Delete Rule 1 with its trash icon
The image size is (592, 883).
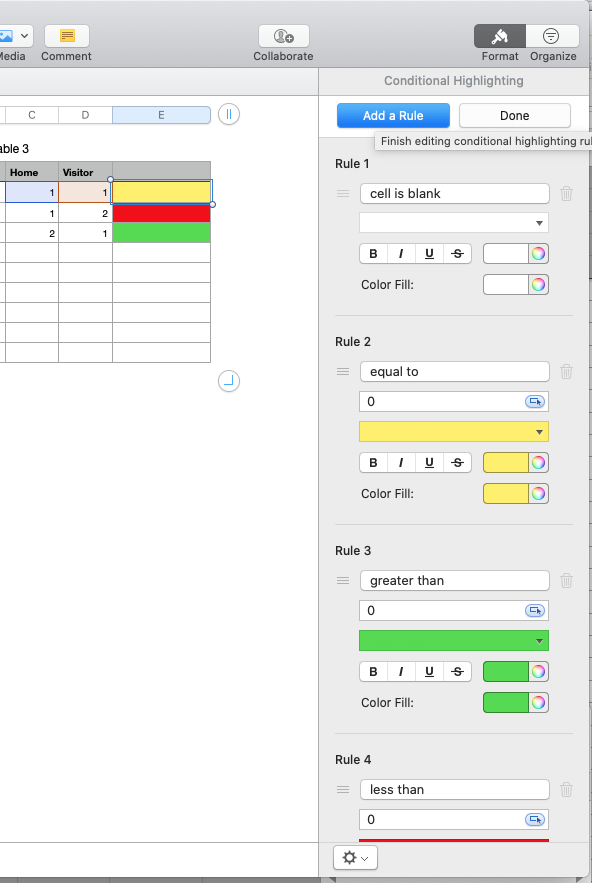pos(566,193)
